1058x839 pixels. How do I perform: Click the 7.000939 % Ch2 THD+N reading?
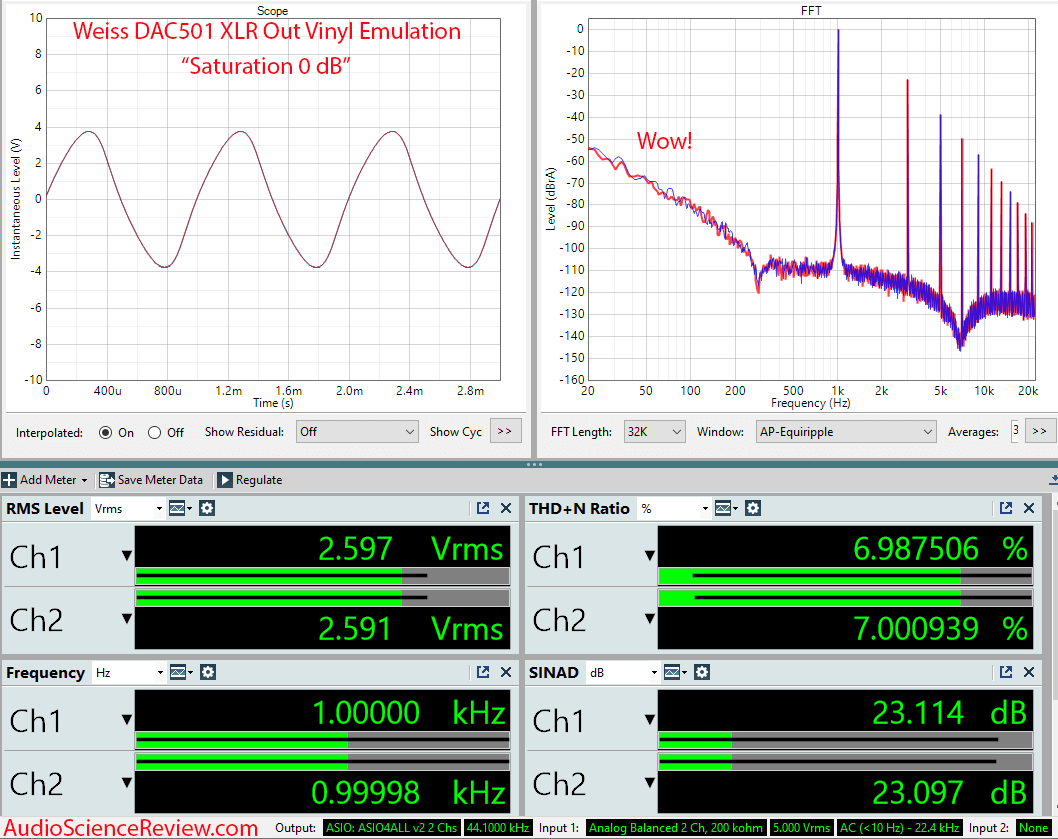941,628
